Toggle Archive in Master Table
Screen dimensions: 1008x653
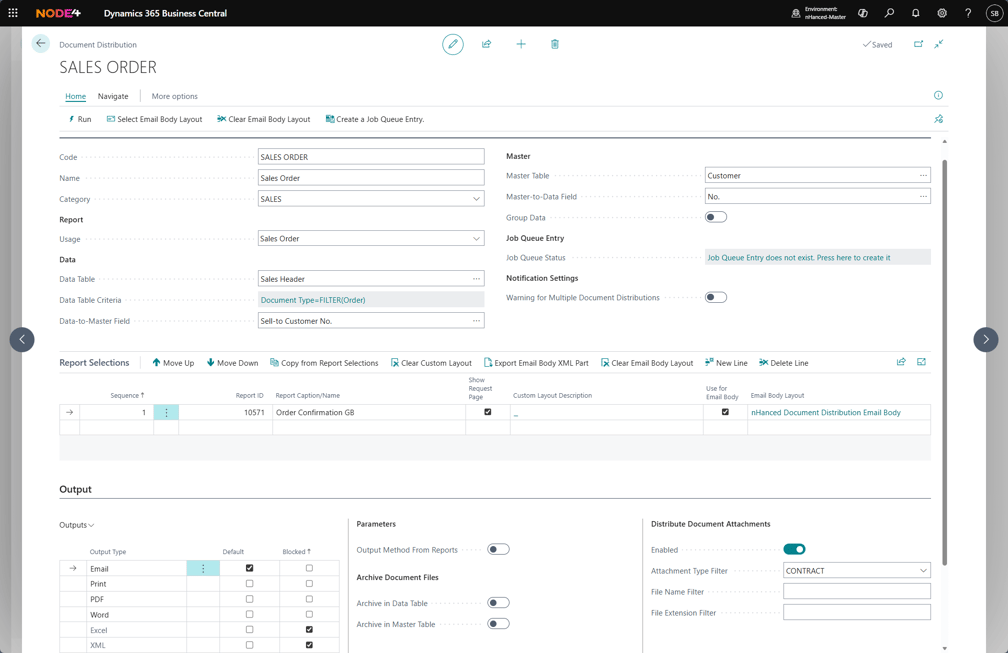pos(498,623)
